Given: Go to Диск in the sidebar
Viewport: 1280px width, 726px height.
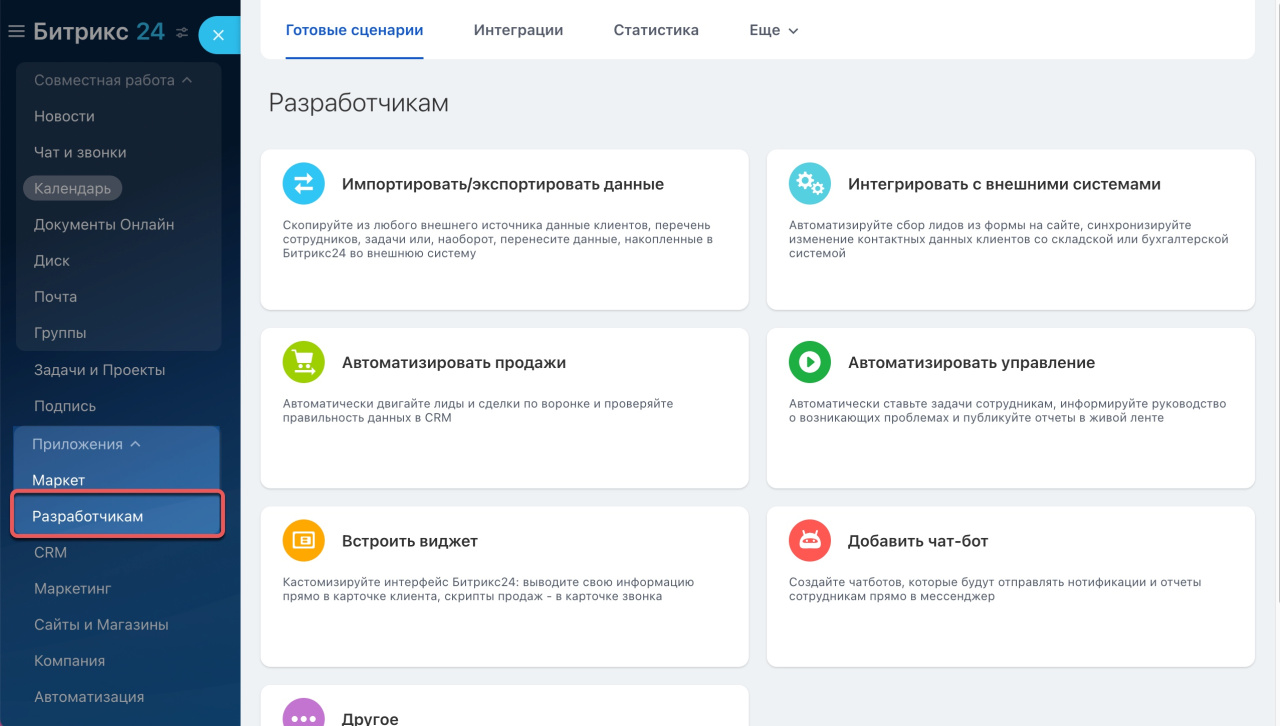Looking at the screenshot, I should pyautogui.click(x=52, y=260).
